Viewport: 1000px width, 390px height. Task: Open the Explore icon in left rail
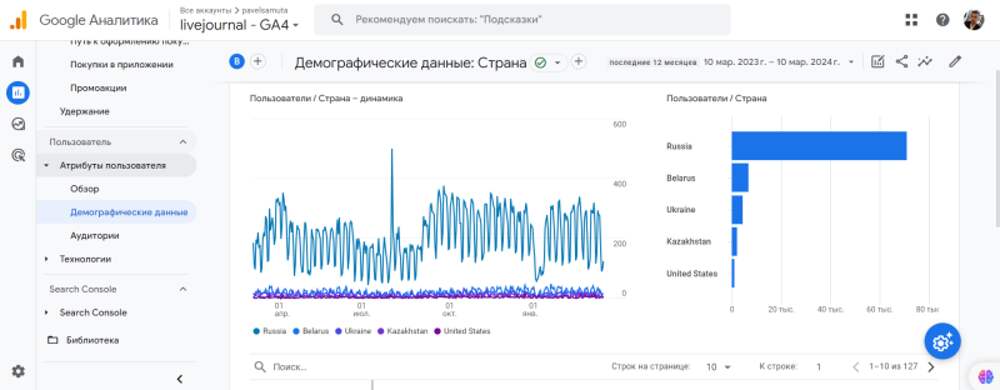pos(18,124)
